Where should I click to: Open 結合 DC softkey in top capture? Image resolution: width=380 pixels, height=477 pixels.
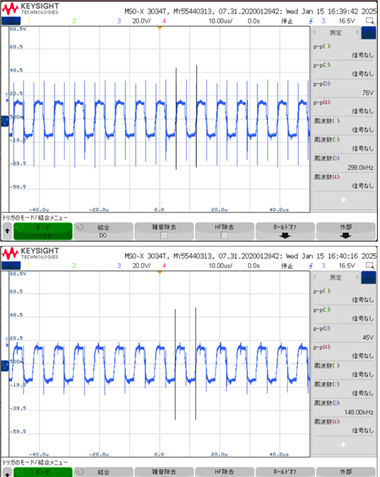103,231
